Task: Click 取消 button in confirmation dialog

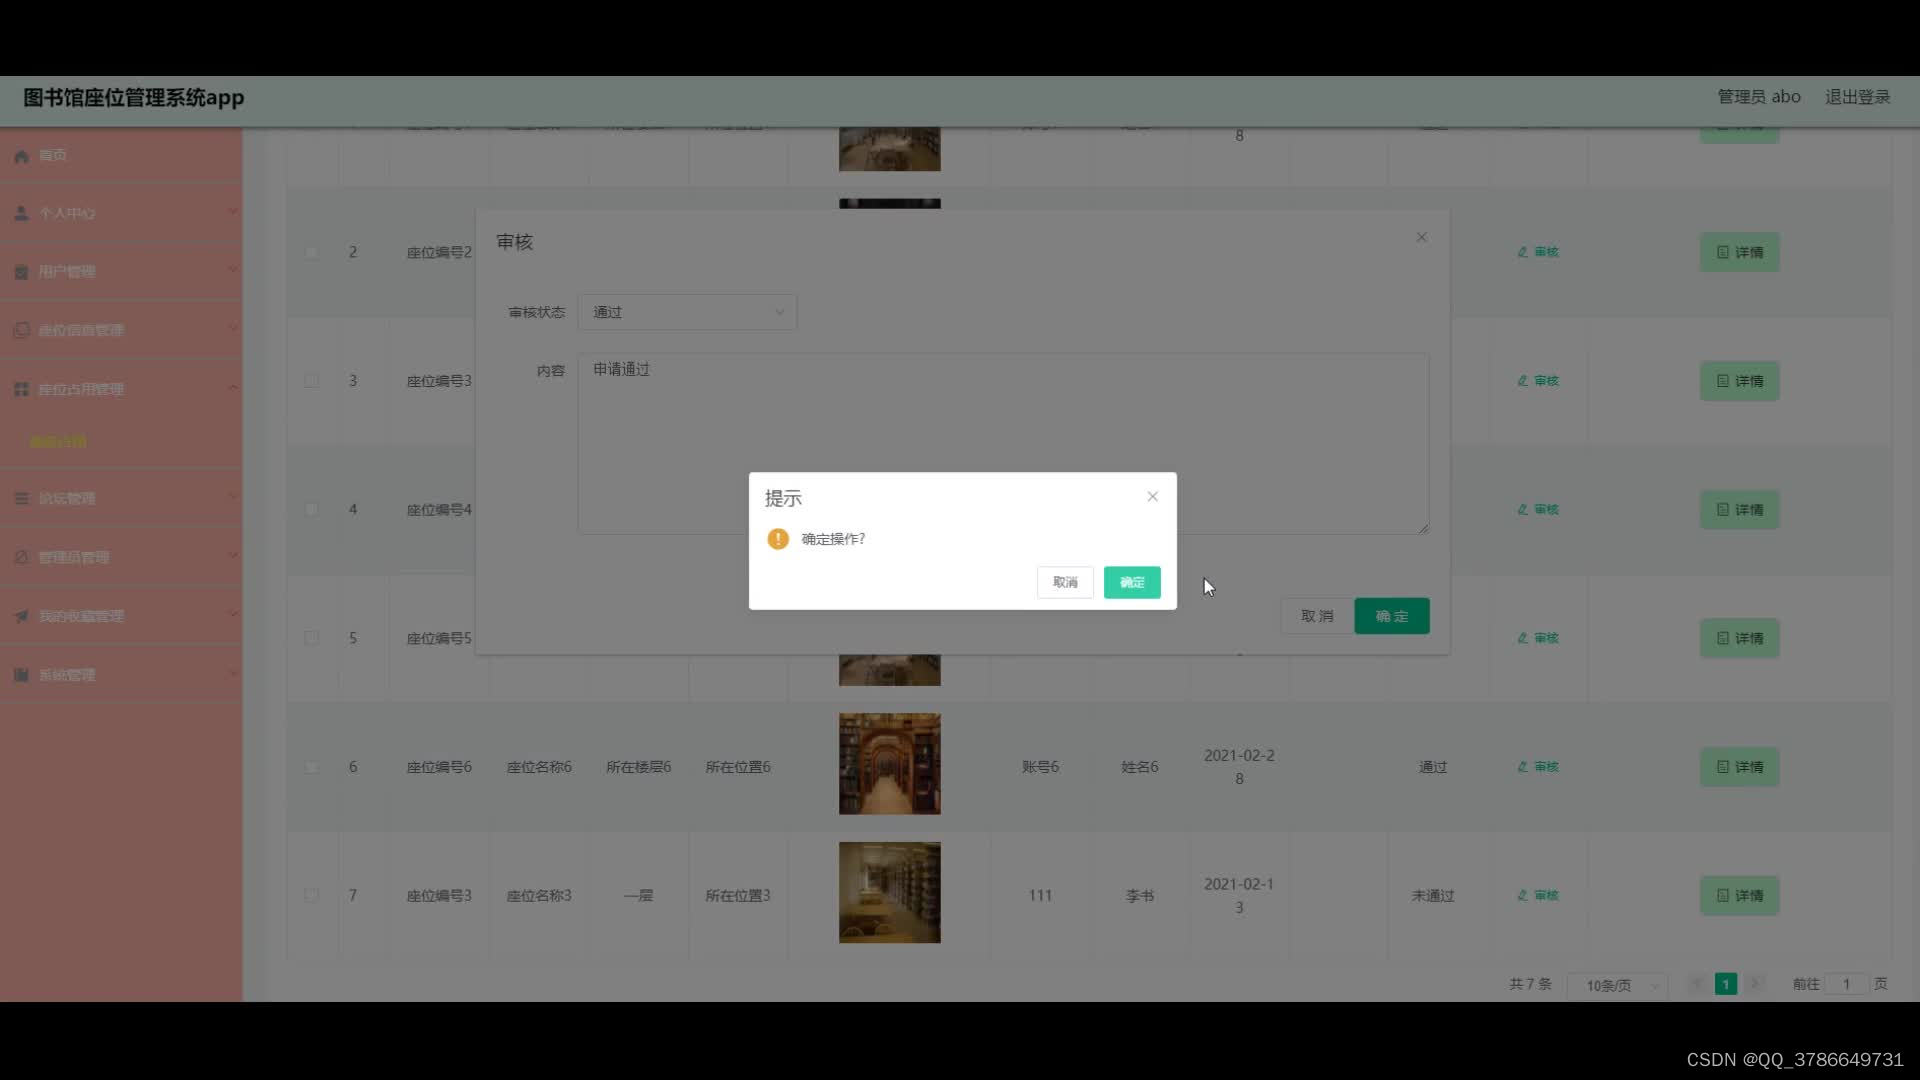Action: [1065, 582]
